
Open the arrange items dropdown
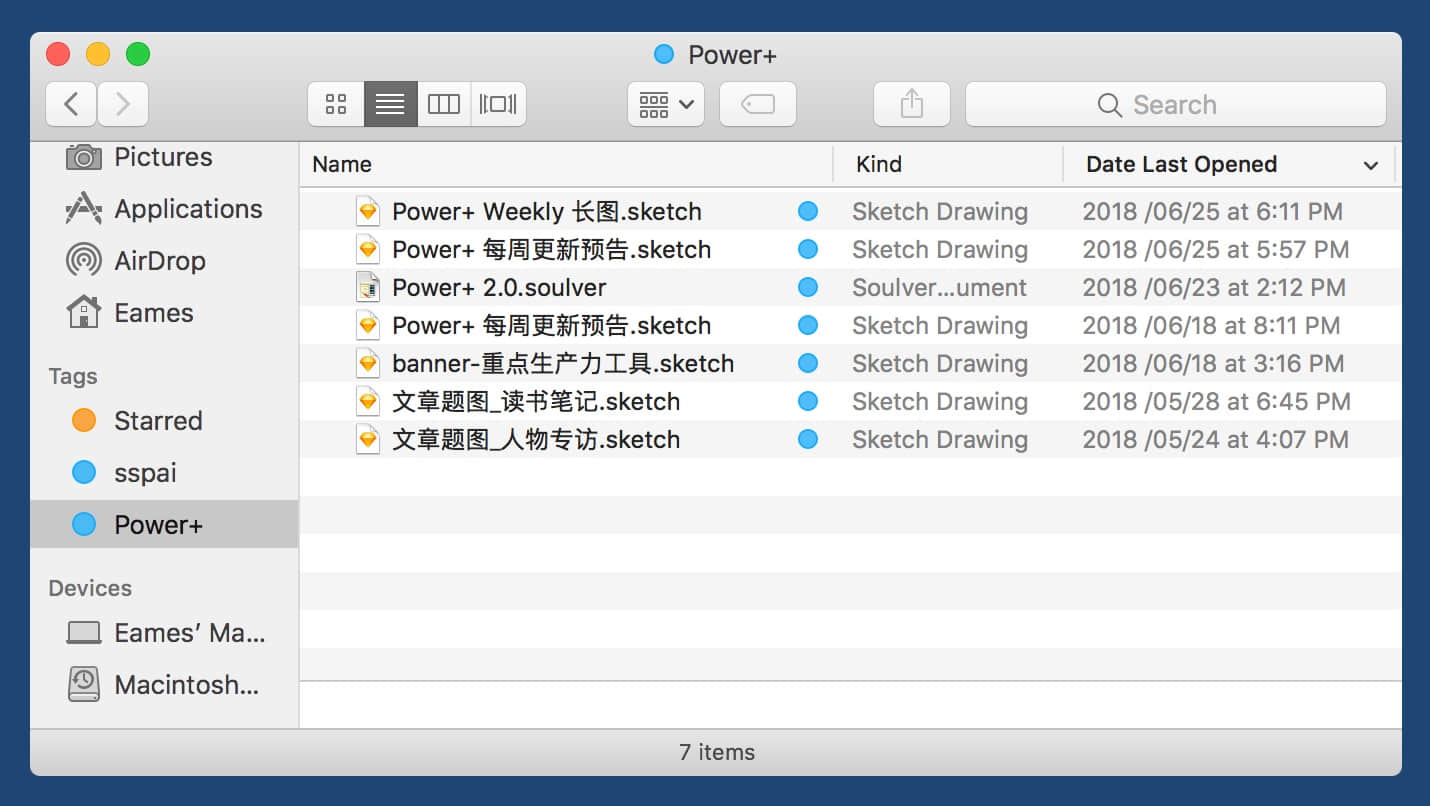pyautogui.click(x=665, y=104)
